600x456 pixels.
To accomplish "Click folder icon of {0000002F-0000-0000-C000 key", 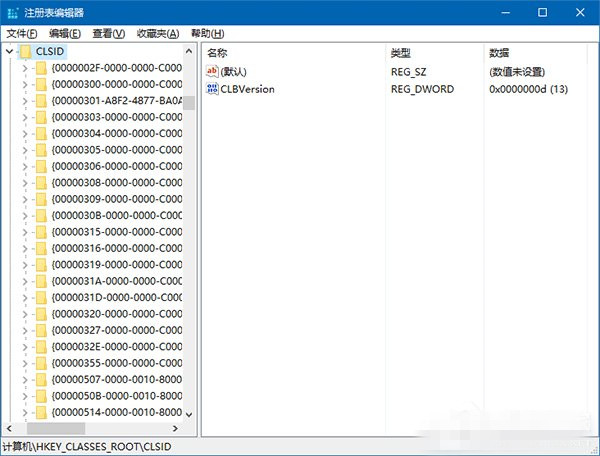I will click(x=41, y=68).
